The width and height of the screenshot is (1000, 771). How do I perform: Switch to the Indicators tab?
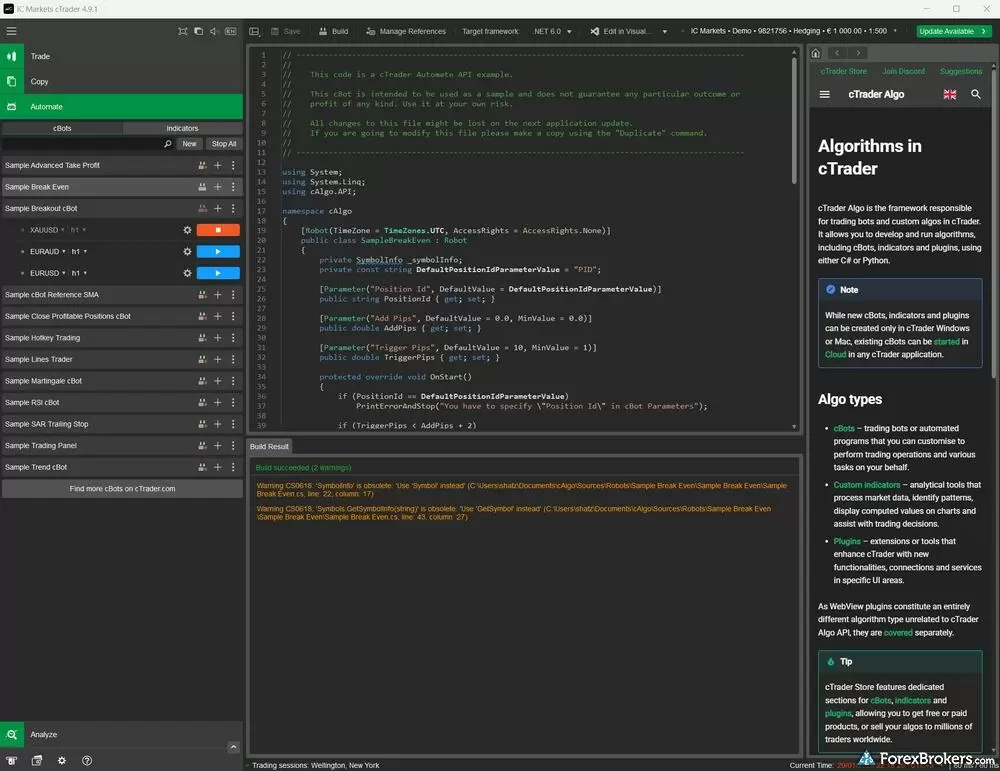(x=182, y=128)
